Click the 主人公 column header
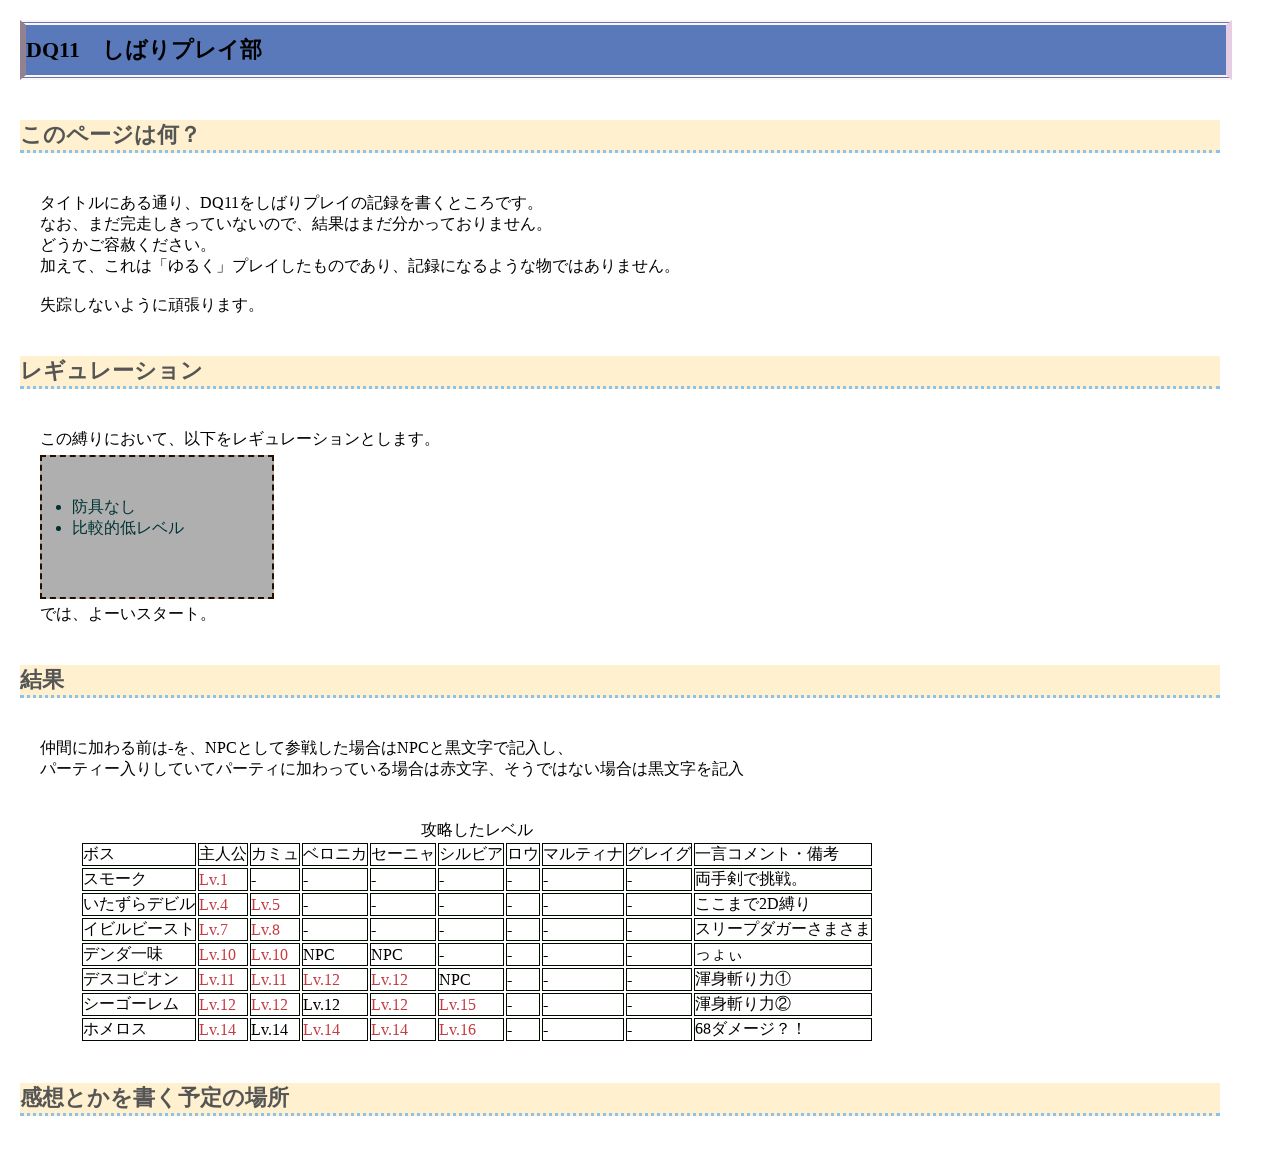The height and width of the screenshot is (1157, 1284). coord(223,854)
